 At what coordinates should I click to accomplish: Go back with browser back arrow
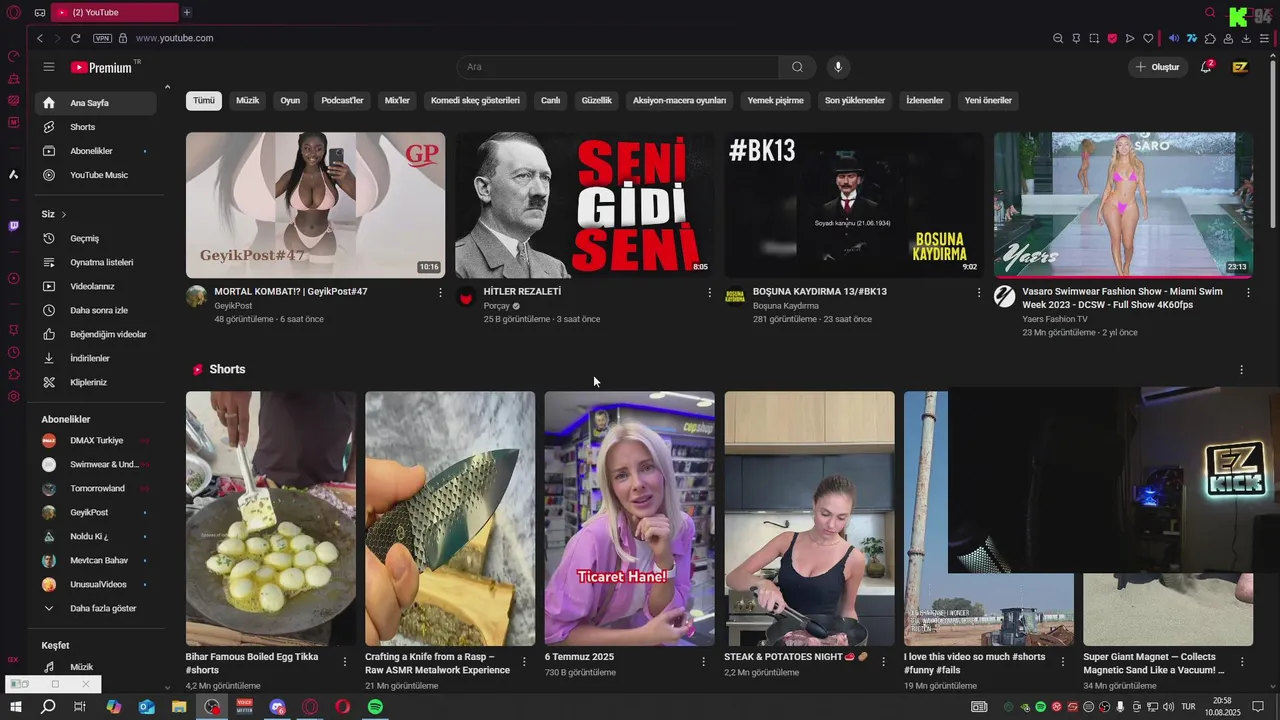(40, 38)
